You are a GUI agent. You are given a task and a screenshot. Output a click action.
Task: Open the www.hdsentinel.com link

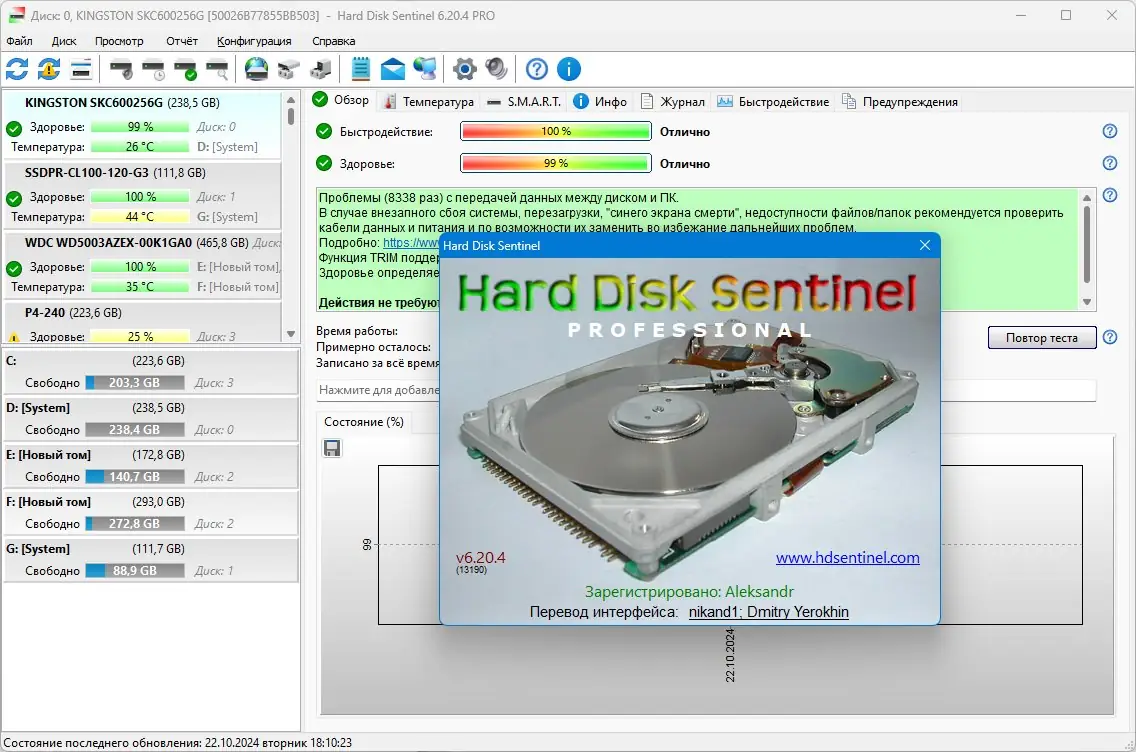pos(847,557)
